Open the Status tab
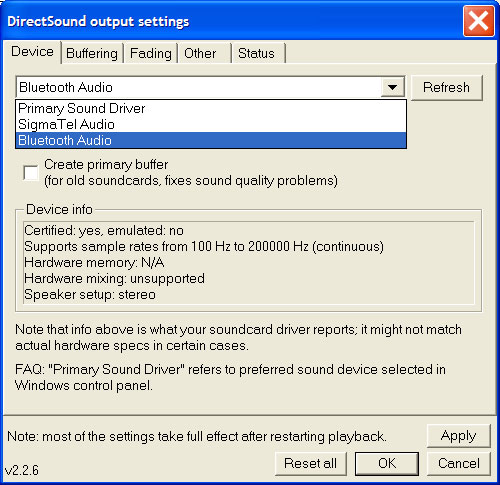Viewport: 500px width, 485px height. (x=259, y=53)
